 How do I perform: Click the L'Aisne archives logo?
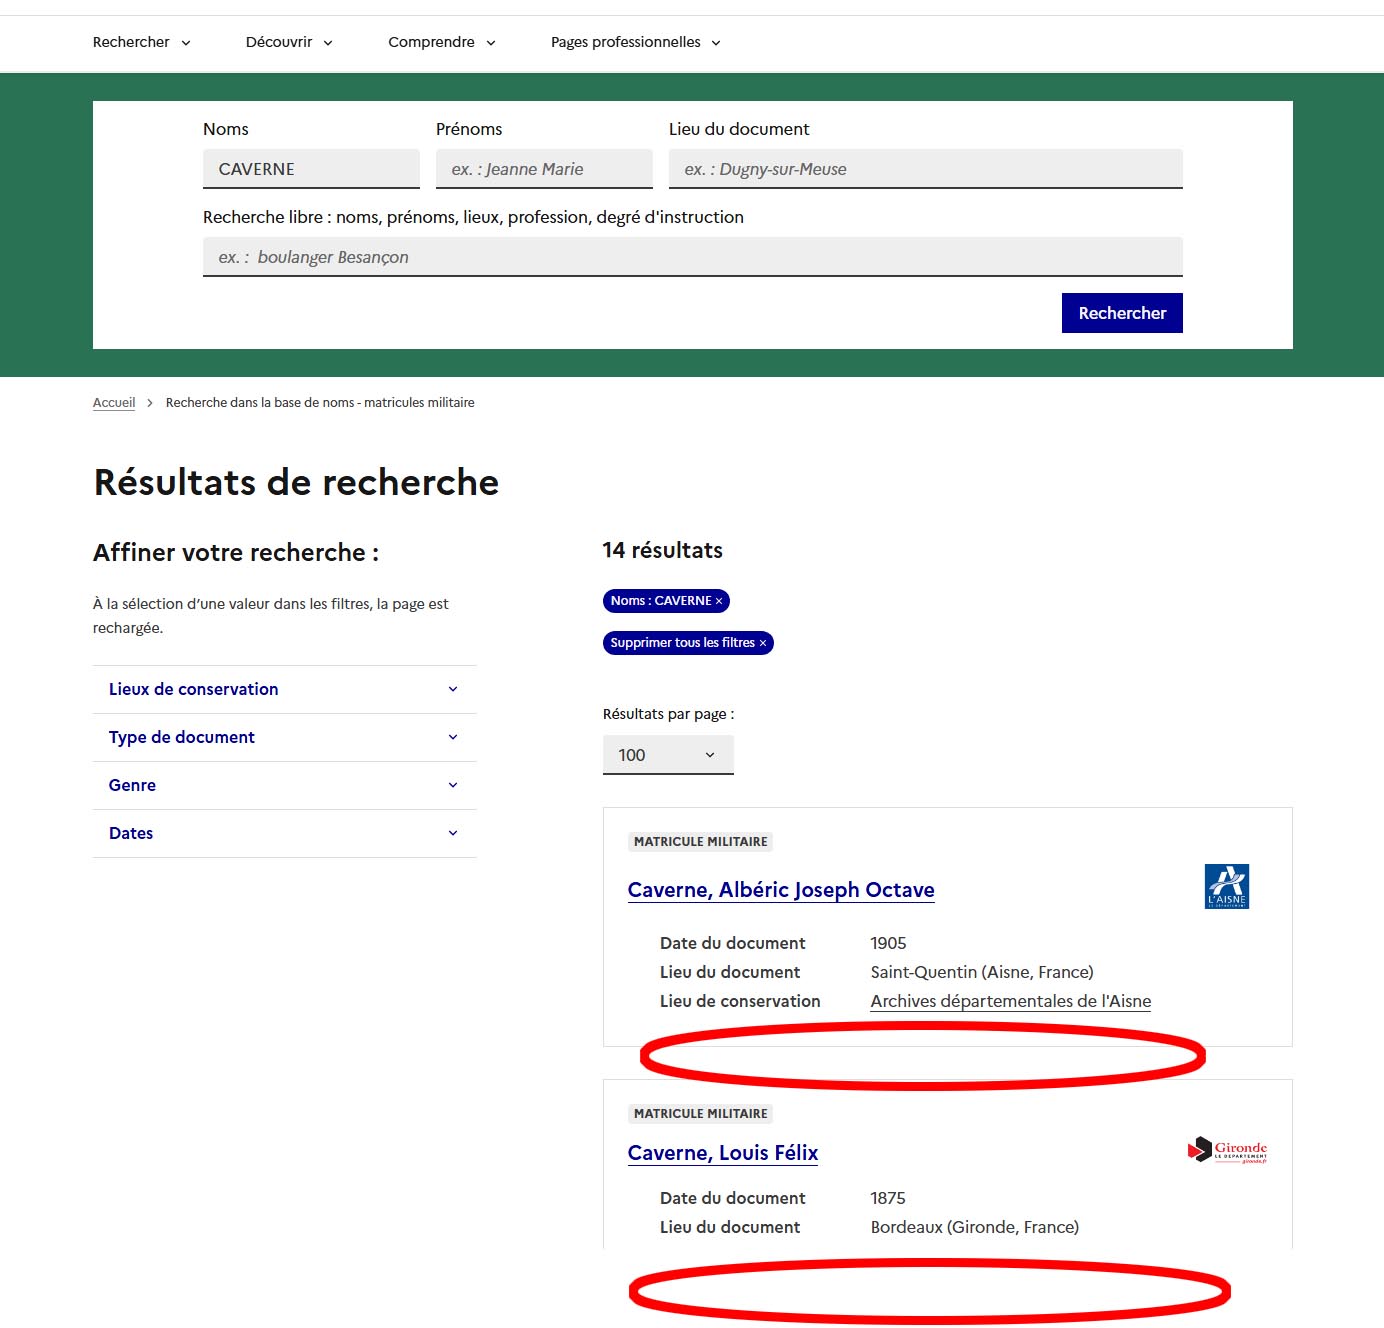(1226, 886)
